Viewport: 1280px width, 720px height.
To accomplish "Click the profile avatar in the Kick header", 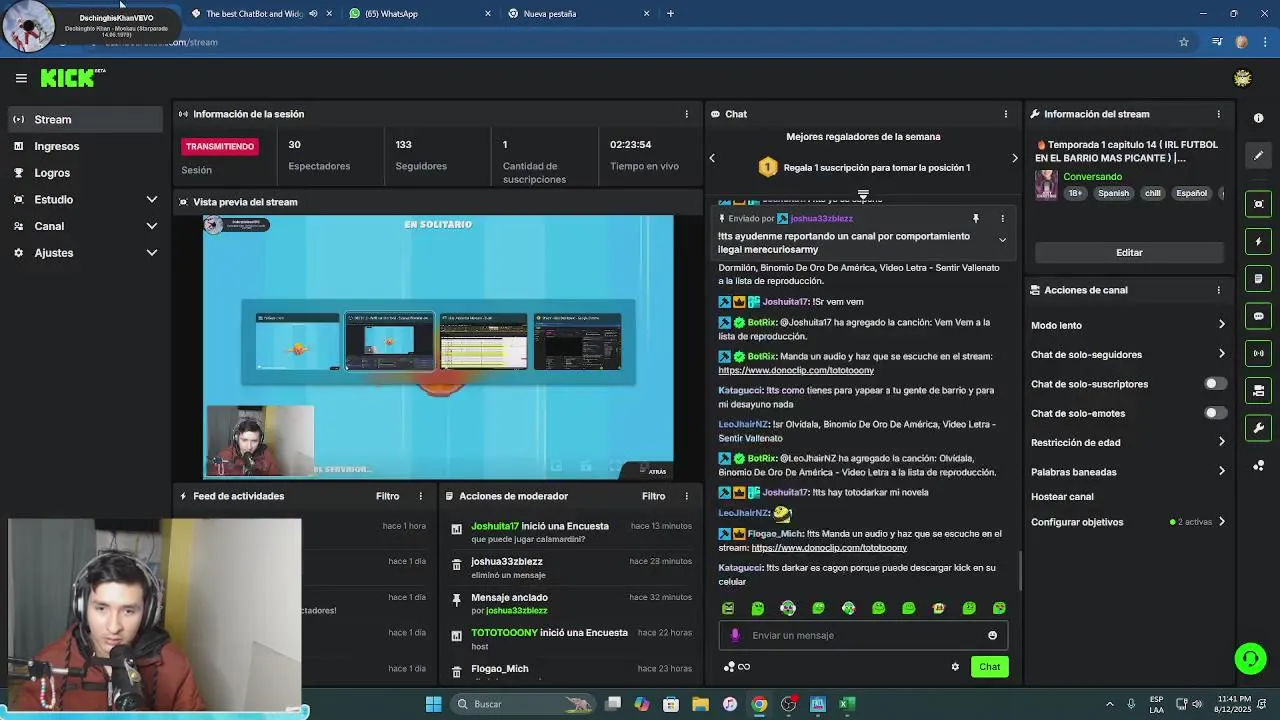I will click(x=1243, y=78).
